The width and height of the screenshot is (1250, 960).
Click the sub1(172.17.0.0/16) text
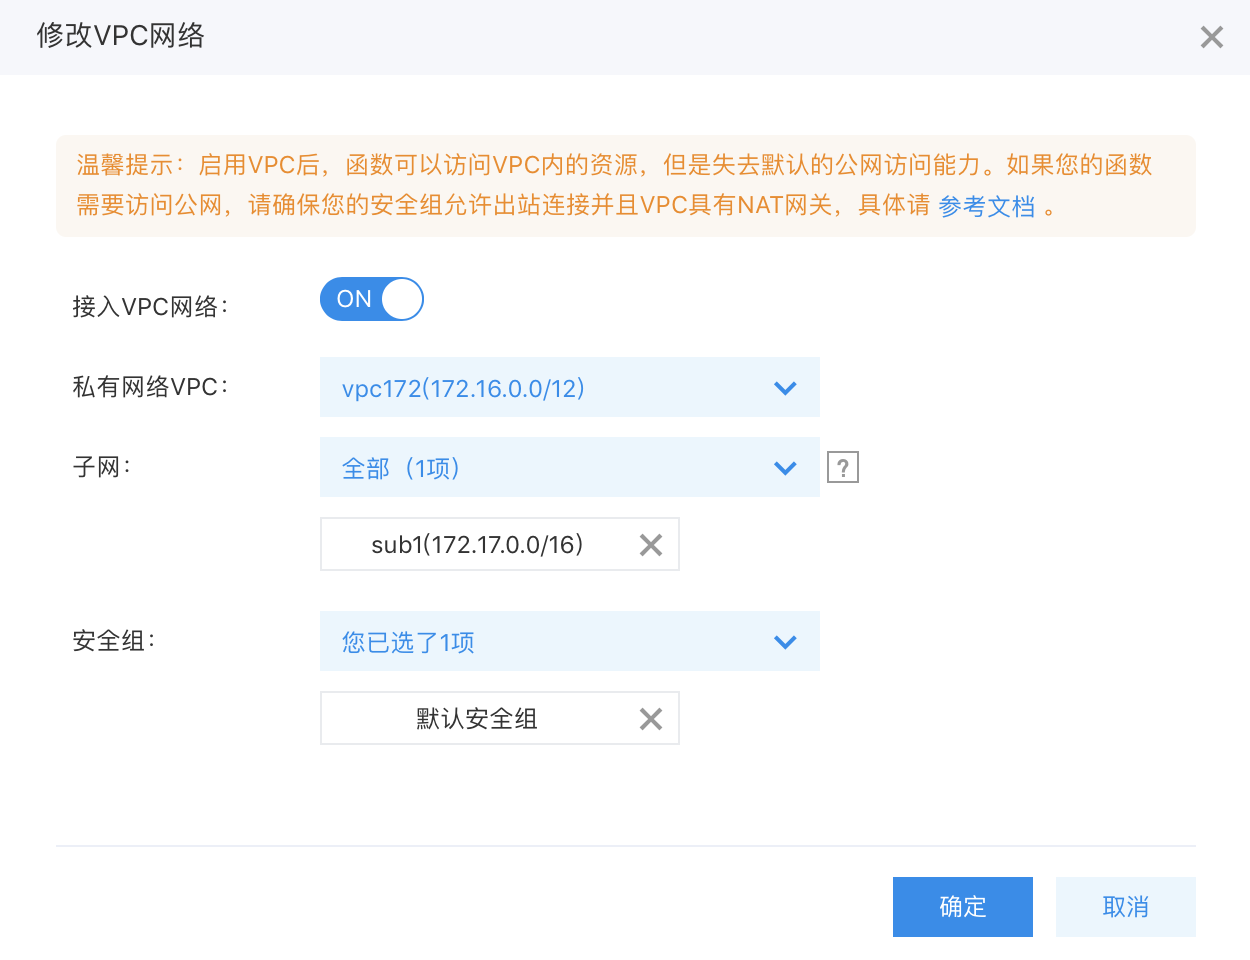tap(477, 545)
